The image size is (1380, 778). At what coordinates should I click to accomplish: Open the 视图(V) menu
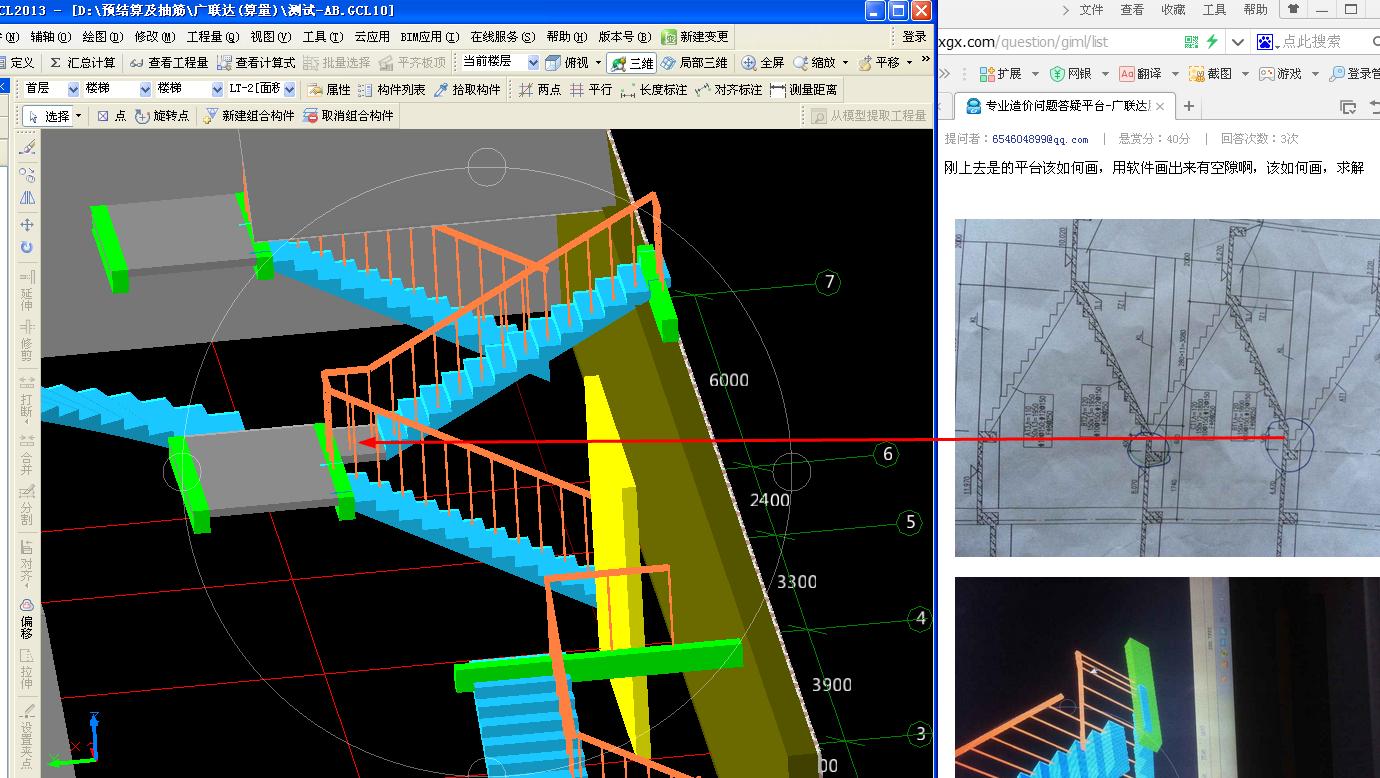270,36
